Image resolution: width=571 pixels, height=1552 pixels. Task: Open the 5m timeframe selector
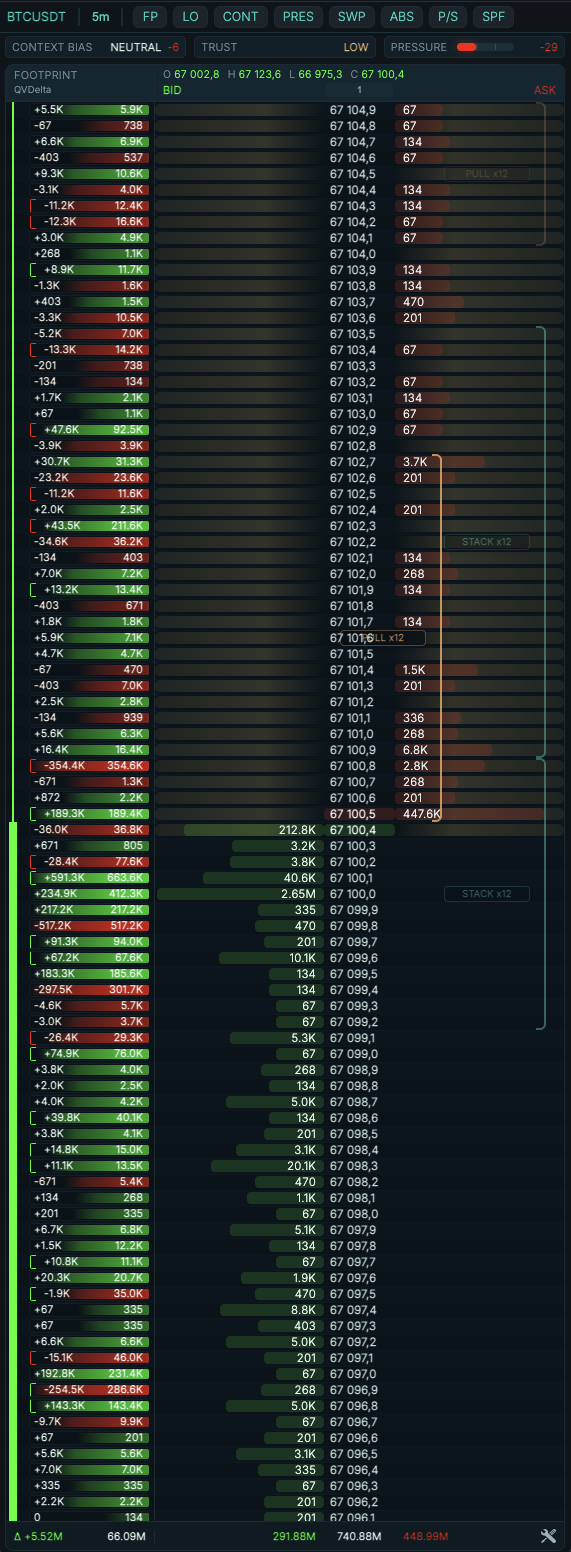(101, 16)
